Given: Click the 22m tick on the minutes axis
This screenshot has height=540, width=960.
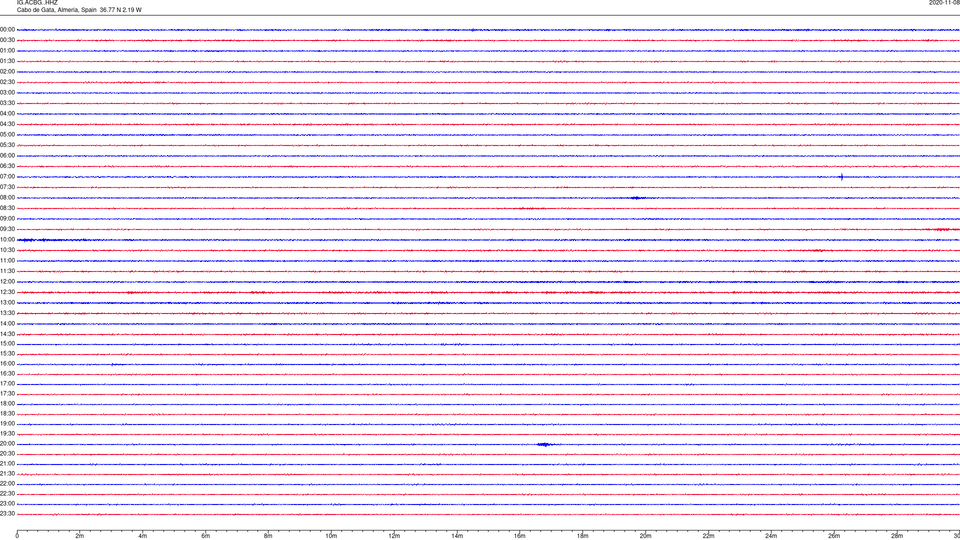Looking at the screenshot, I should click(708, 536).
